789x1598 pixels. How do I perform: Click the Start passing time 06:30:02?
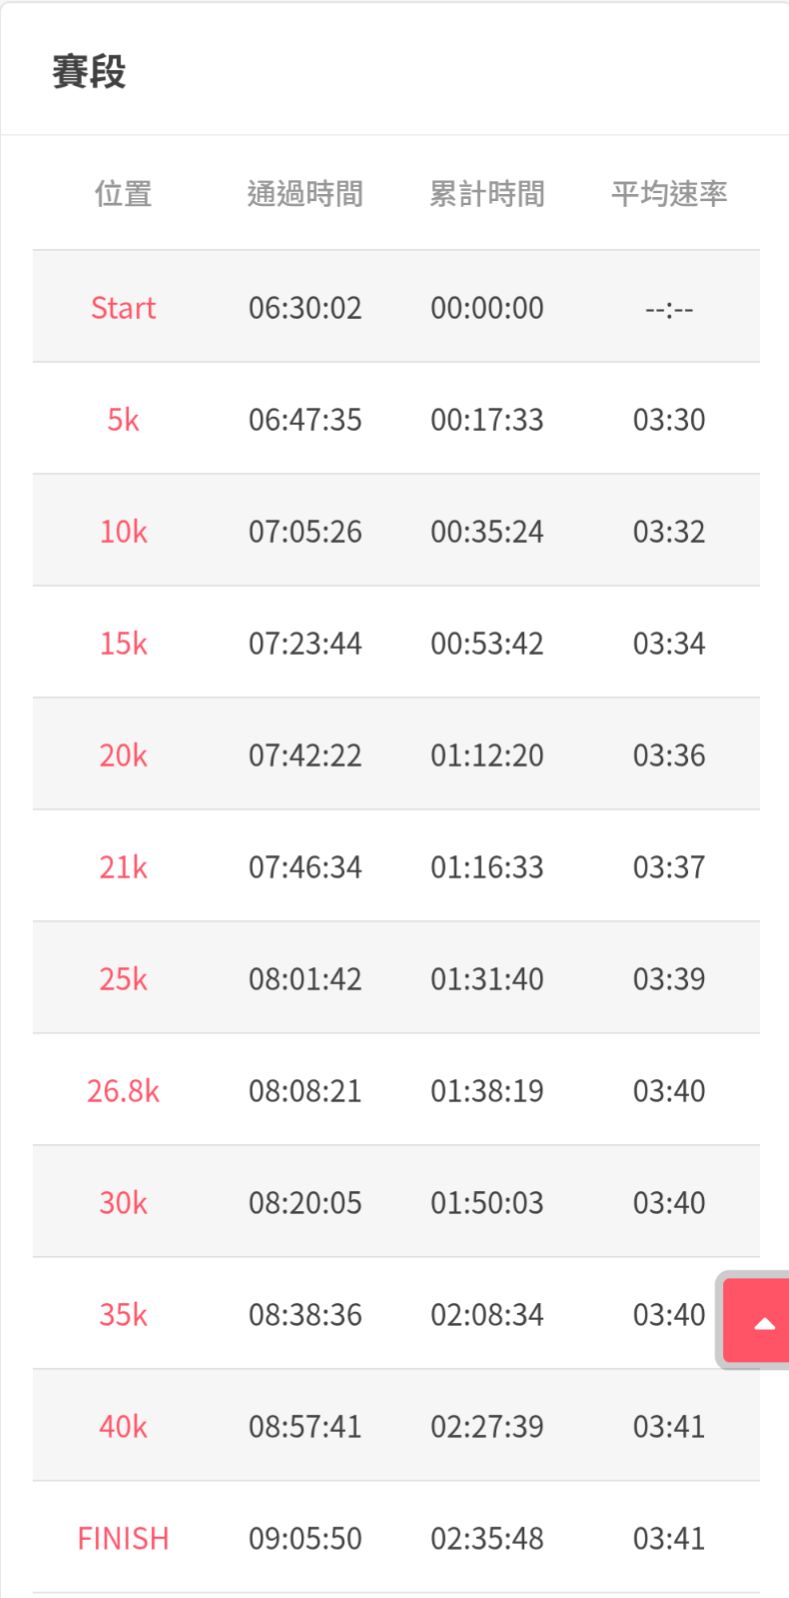(305, 307)
